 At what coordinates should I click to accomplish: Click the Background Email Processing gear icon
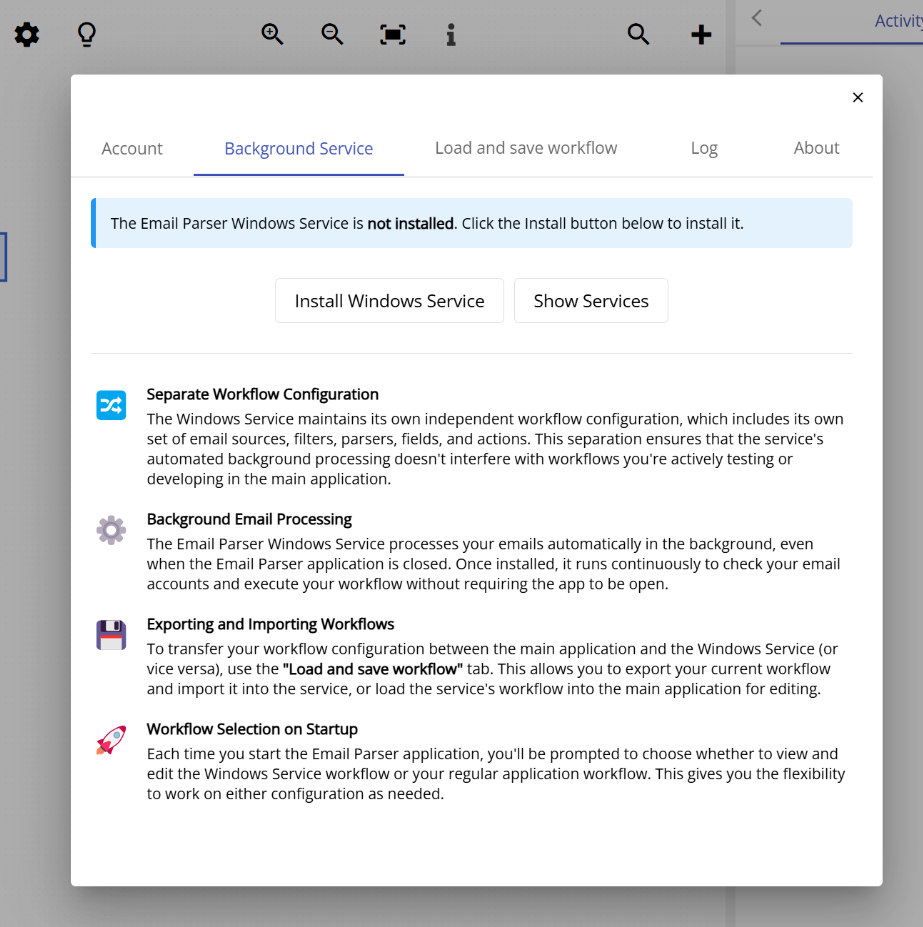pos(111,530)
